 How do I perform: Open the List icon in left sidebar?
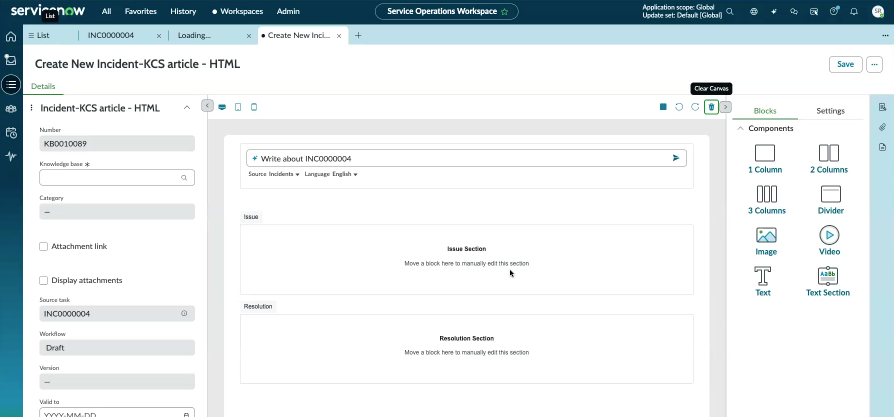(10, 84)
